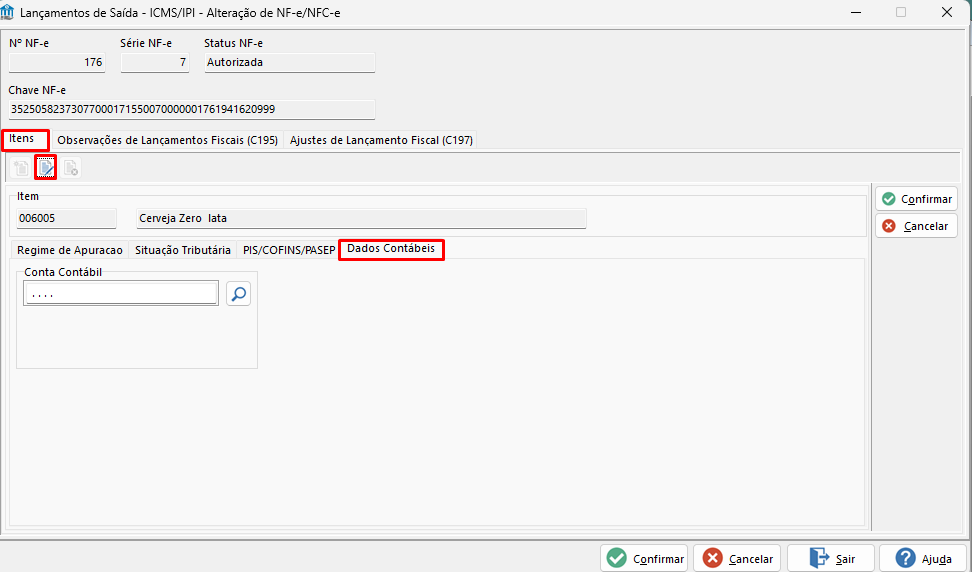Open the PIS/COFINS/PASEP tab
Image resolution: width=972 pixels, height=572 pixels.
289,250
